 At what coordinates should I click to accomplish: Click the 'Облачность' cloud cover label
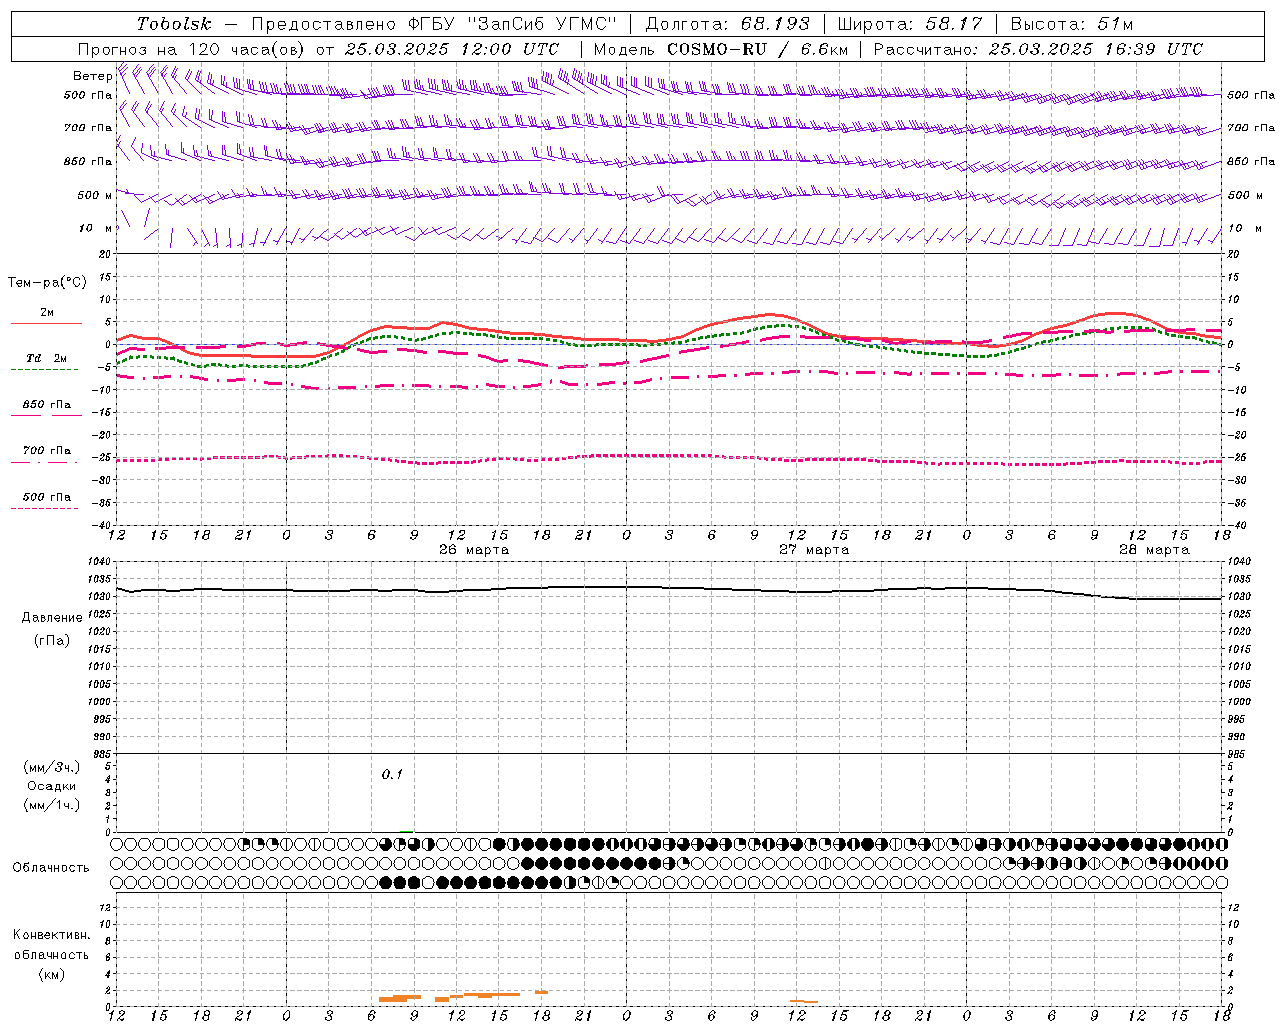[51, 867]
